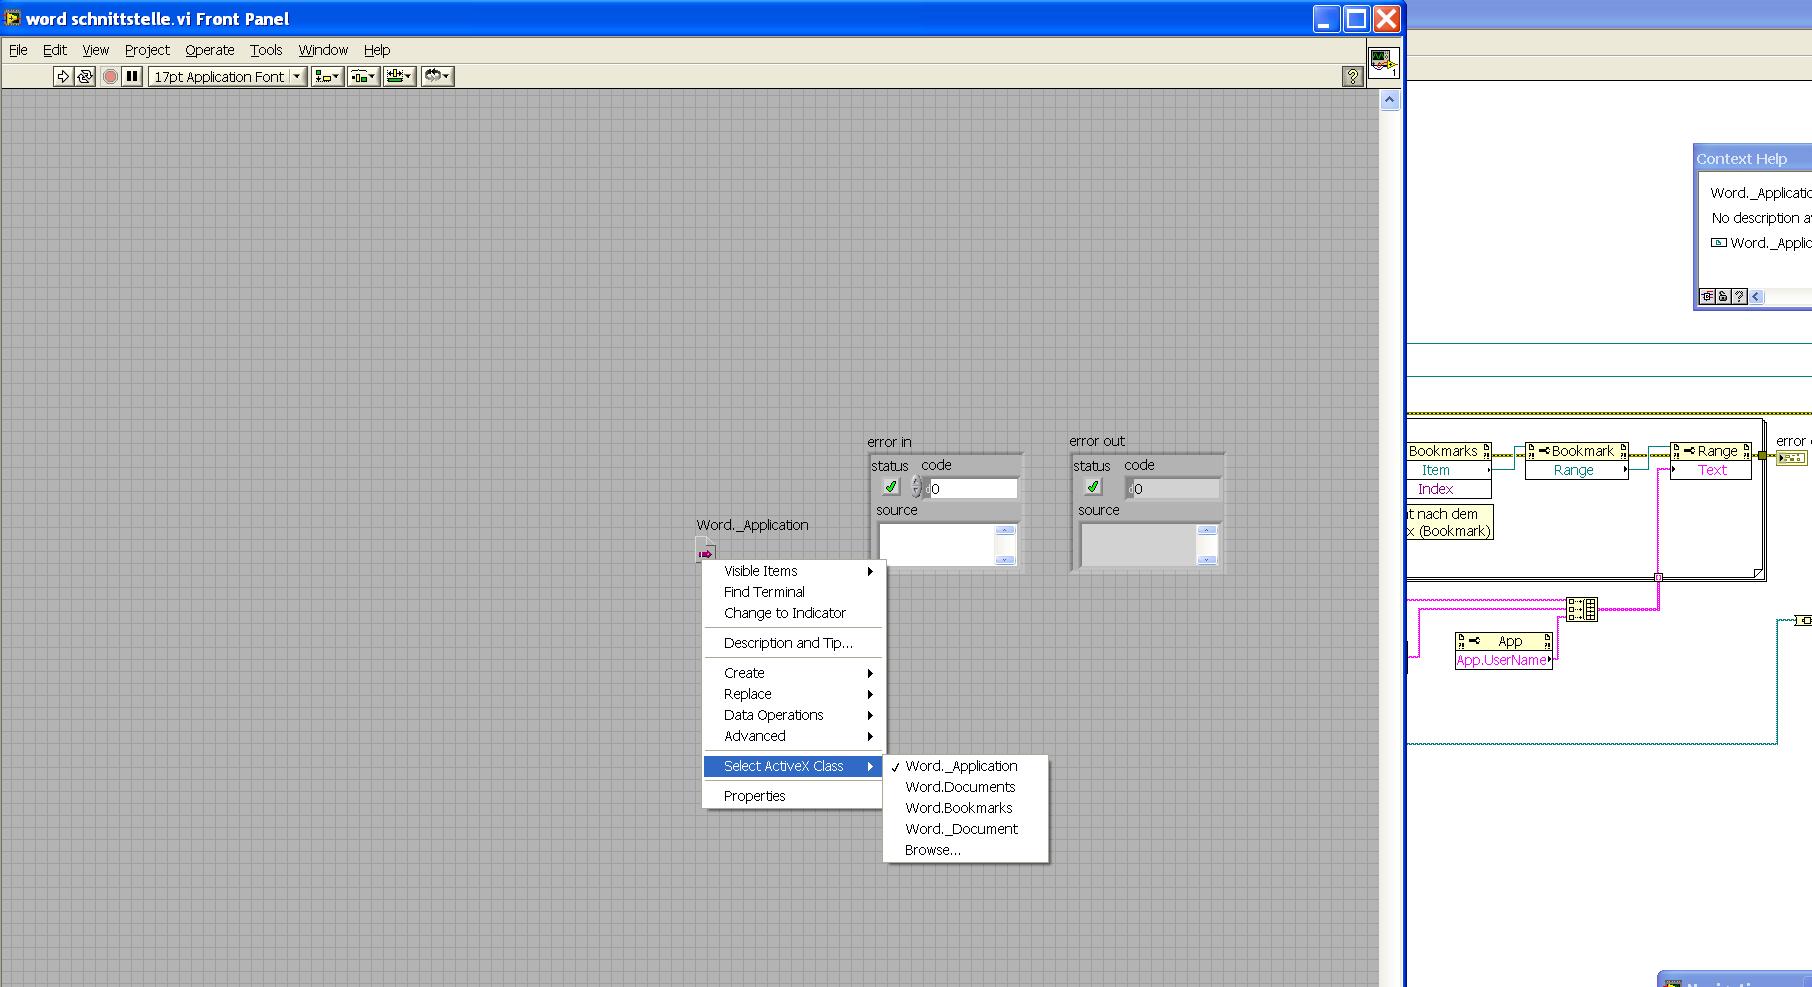Open the Help menu
Viewport: 1812px width, 987px height.
(377, 50)
